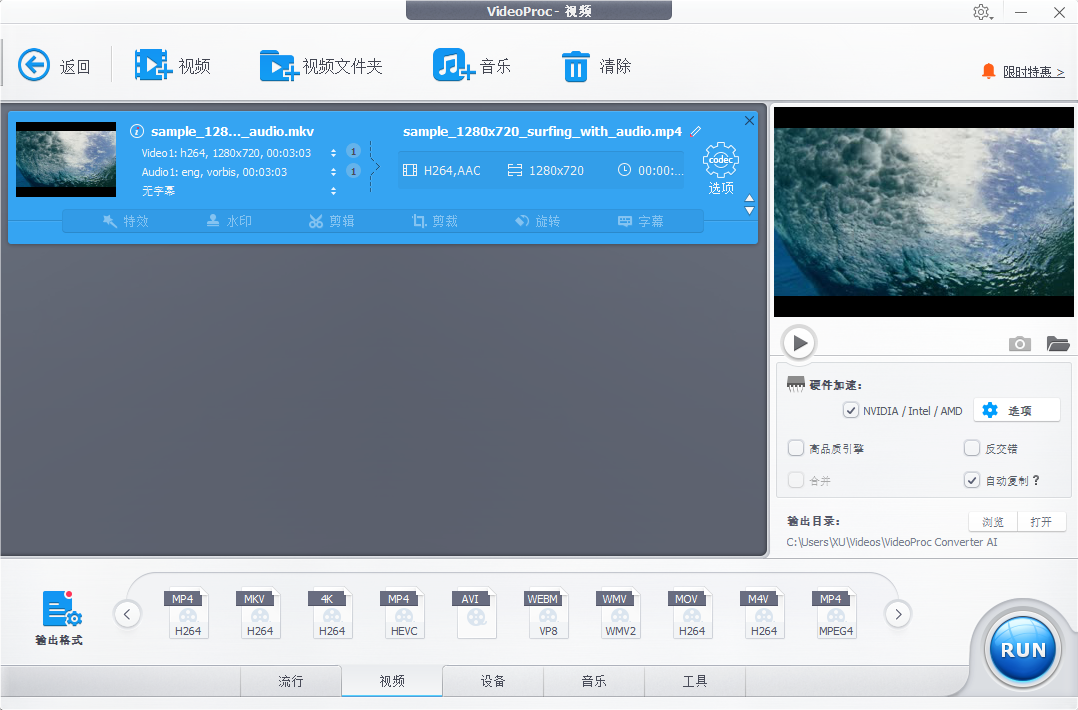Add music files via the 音乐 toolbar button
This screenshot has height=710, width=1078.
pyautogui.click(x=471, y=65)
